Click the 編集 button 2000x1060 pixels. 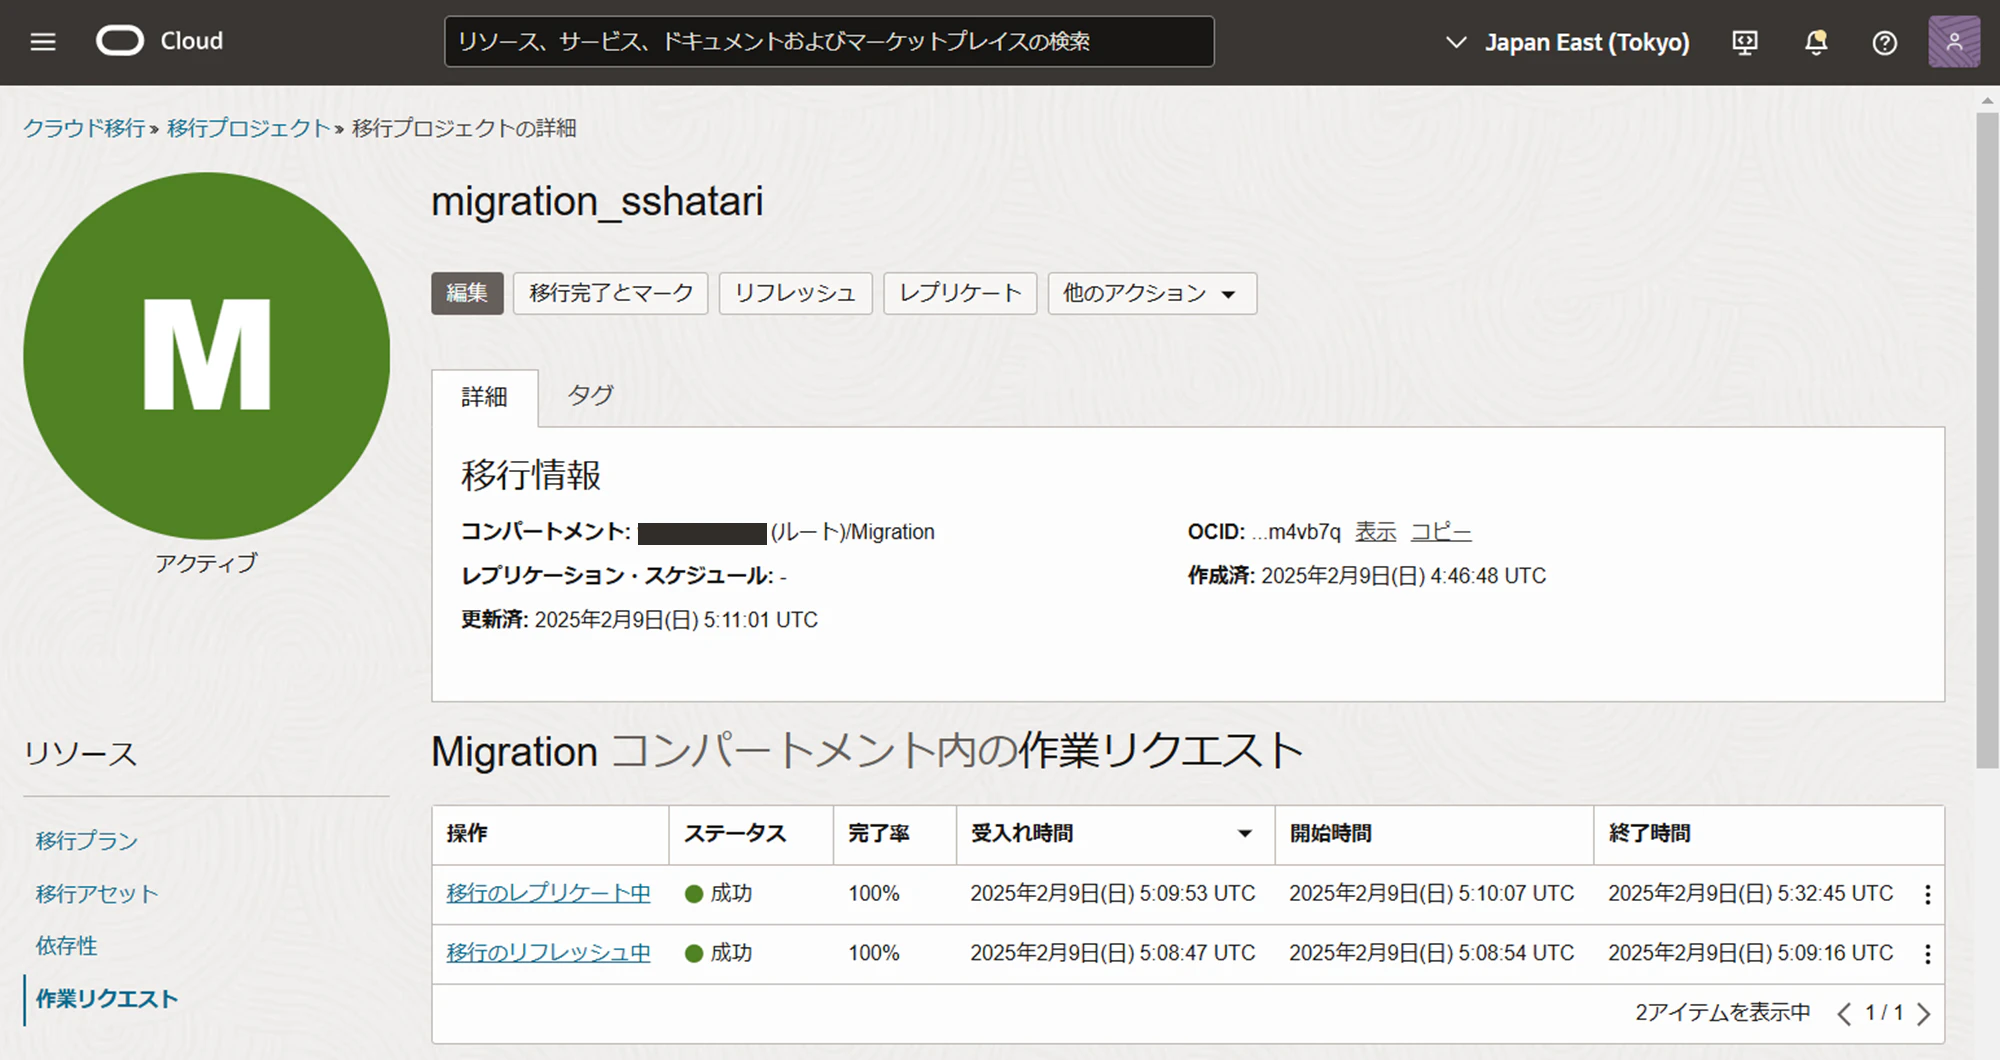click(467, 293)
